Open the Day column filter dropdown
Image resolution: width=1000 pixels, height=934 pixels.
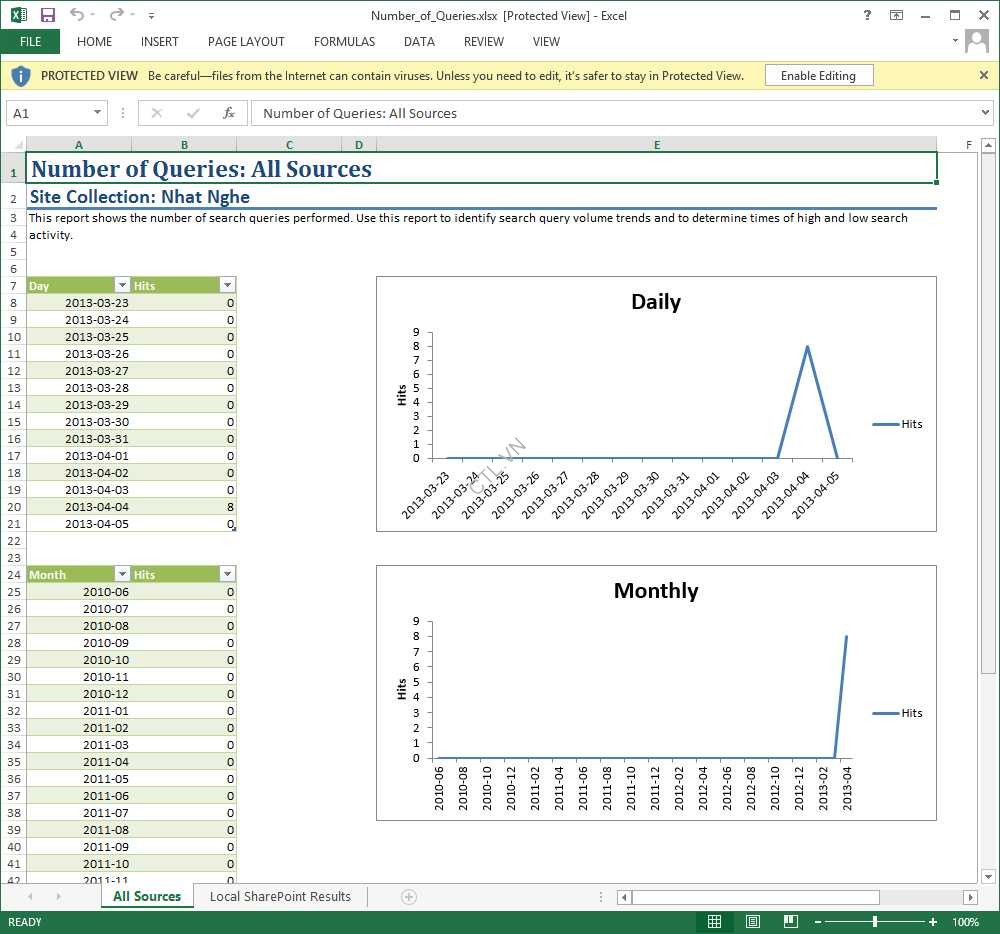122,286
